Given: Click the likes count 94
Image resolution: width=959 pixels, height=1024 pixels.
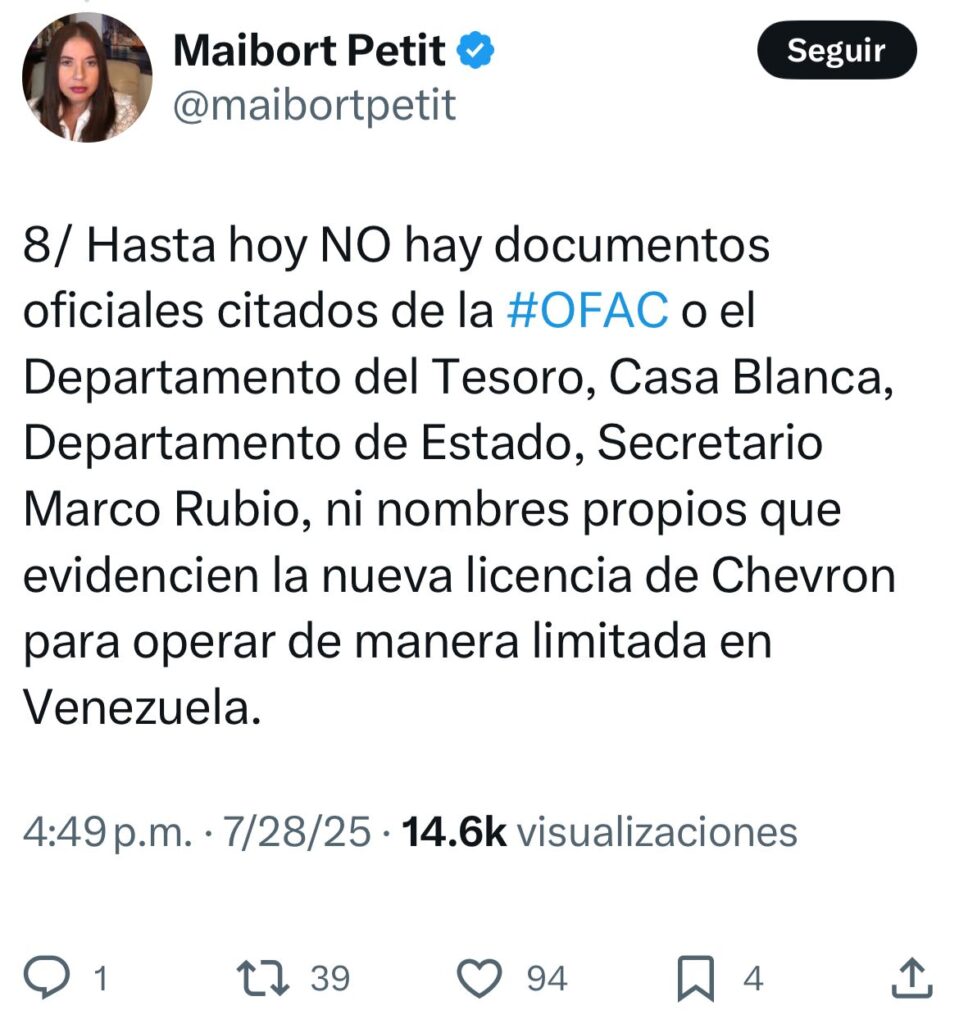Looking at the screenshot, I should (547, 978).
